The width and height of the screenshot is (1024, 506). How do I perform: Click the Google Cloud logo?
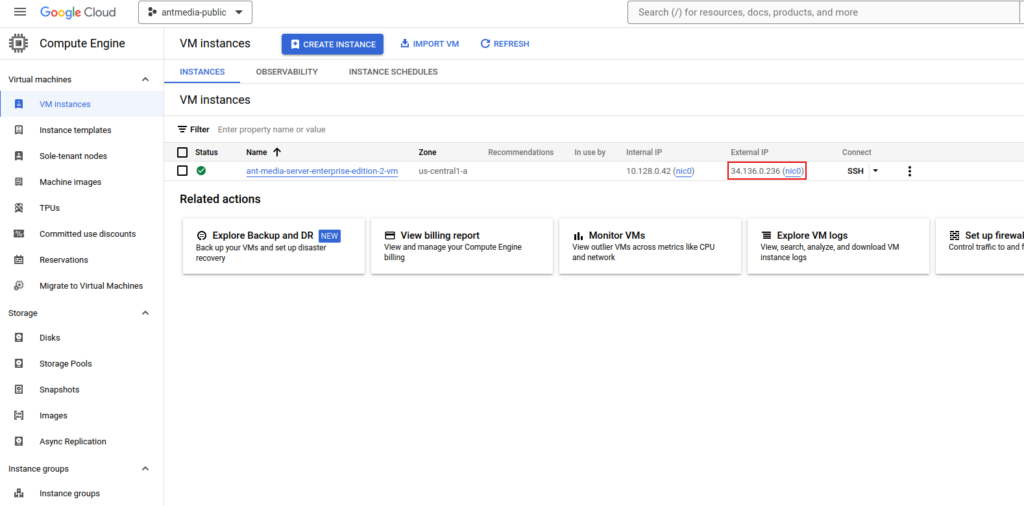point(78,12)
